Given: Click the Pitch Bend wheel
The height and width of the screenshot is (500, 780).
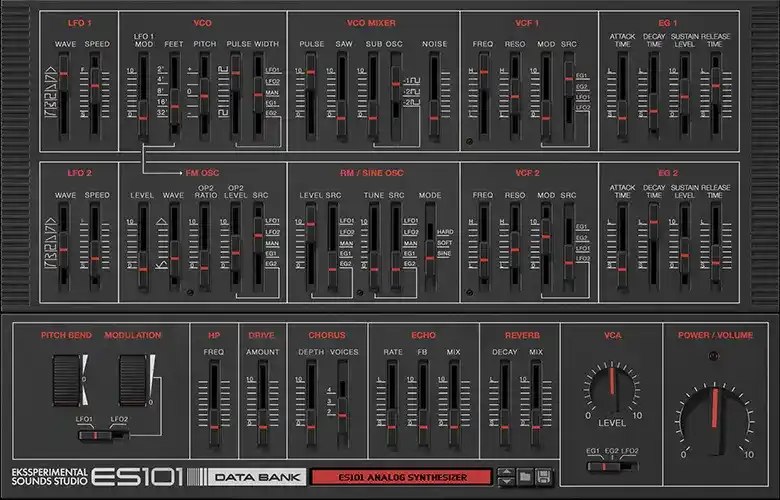Looking at the screenshot, I should (x=68, y=381).
